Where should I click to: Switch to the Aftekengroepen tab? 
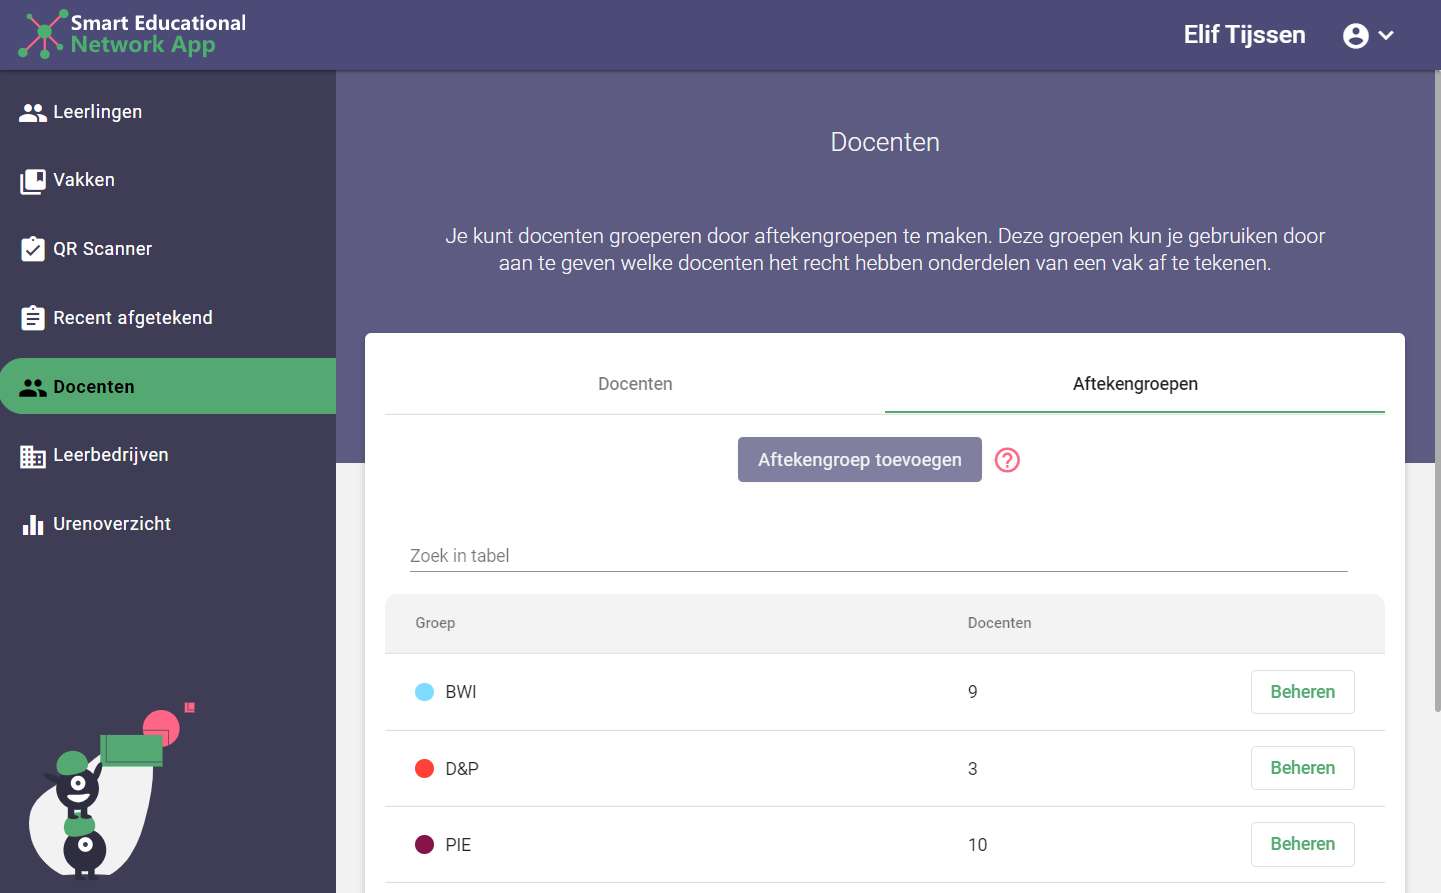[1135, 384]
